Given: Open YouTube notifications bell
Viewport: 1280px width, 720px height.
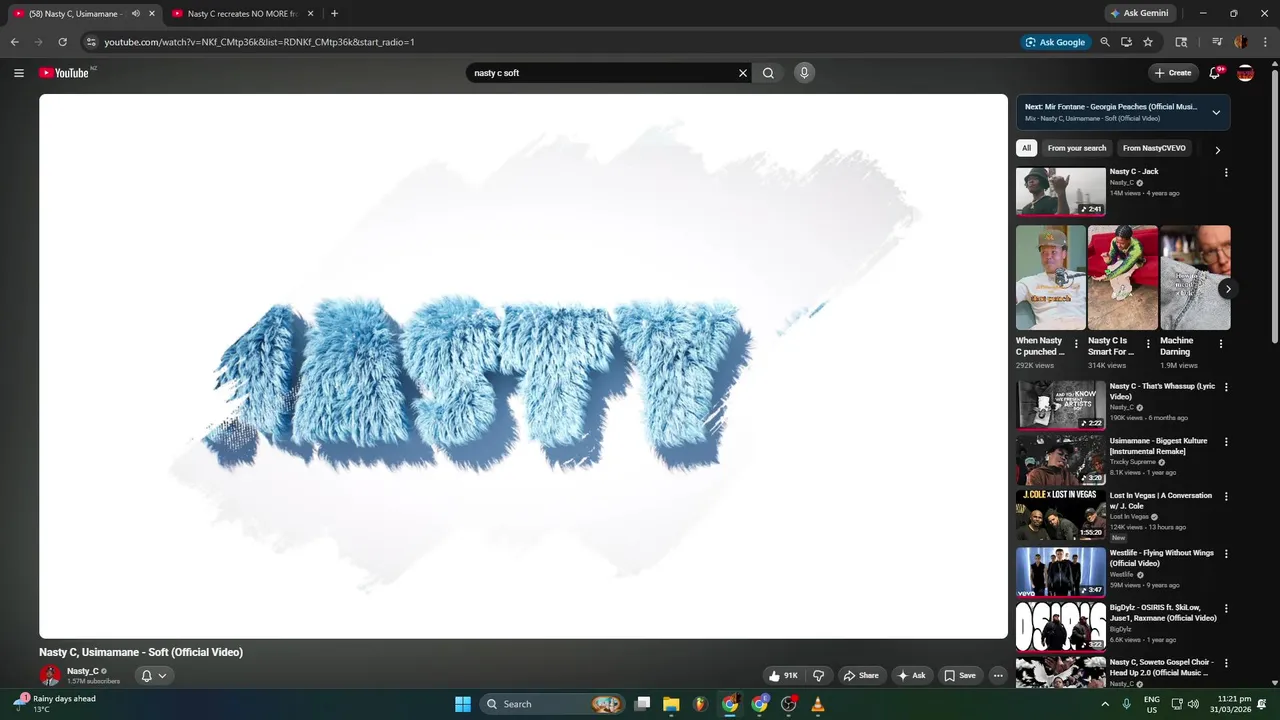Looking at the screenshot, I should click(1216, 73).
